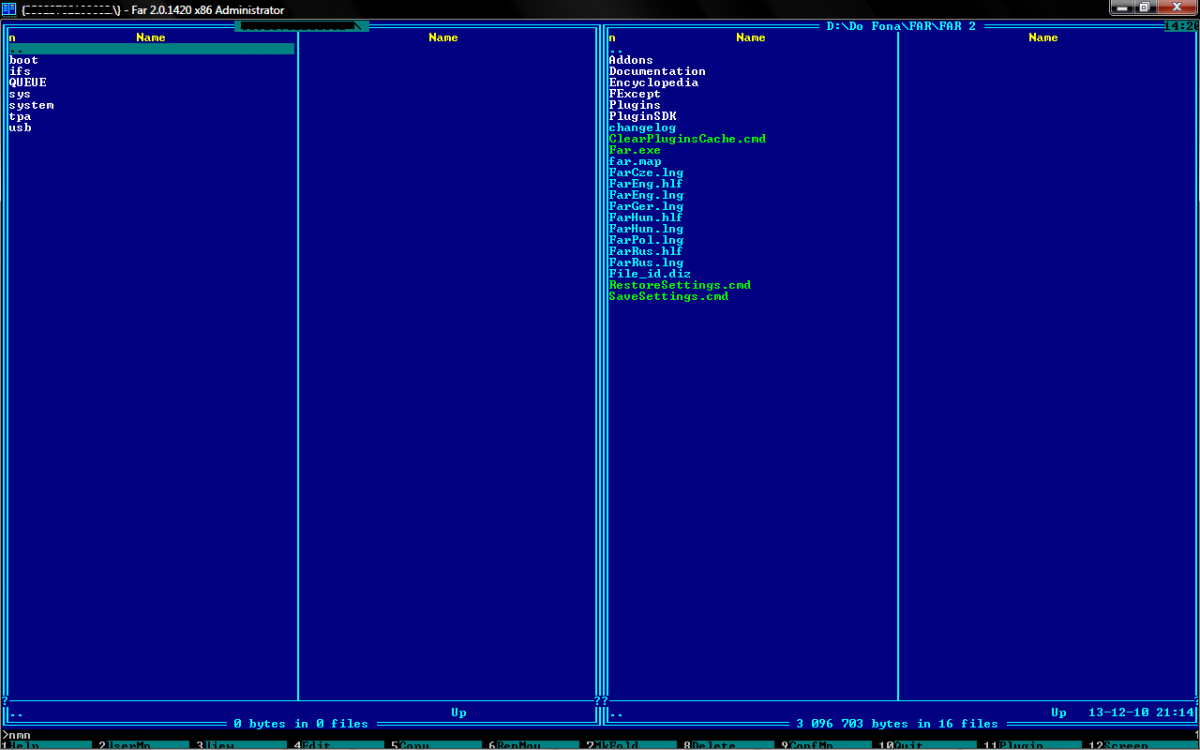Select the highlighted parent directory entry in left panel

[151, 48]
